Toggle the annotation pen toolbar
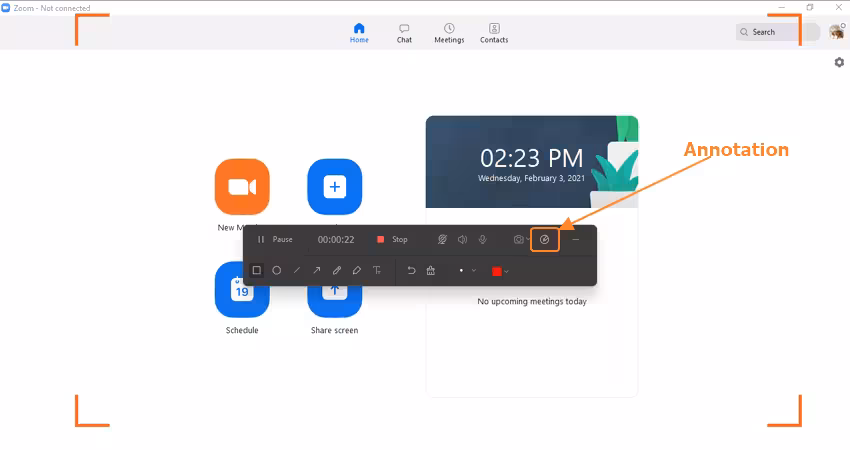 545,240
